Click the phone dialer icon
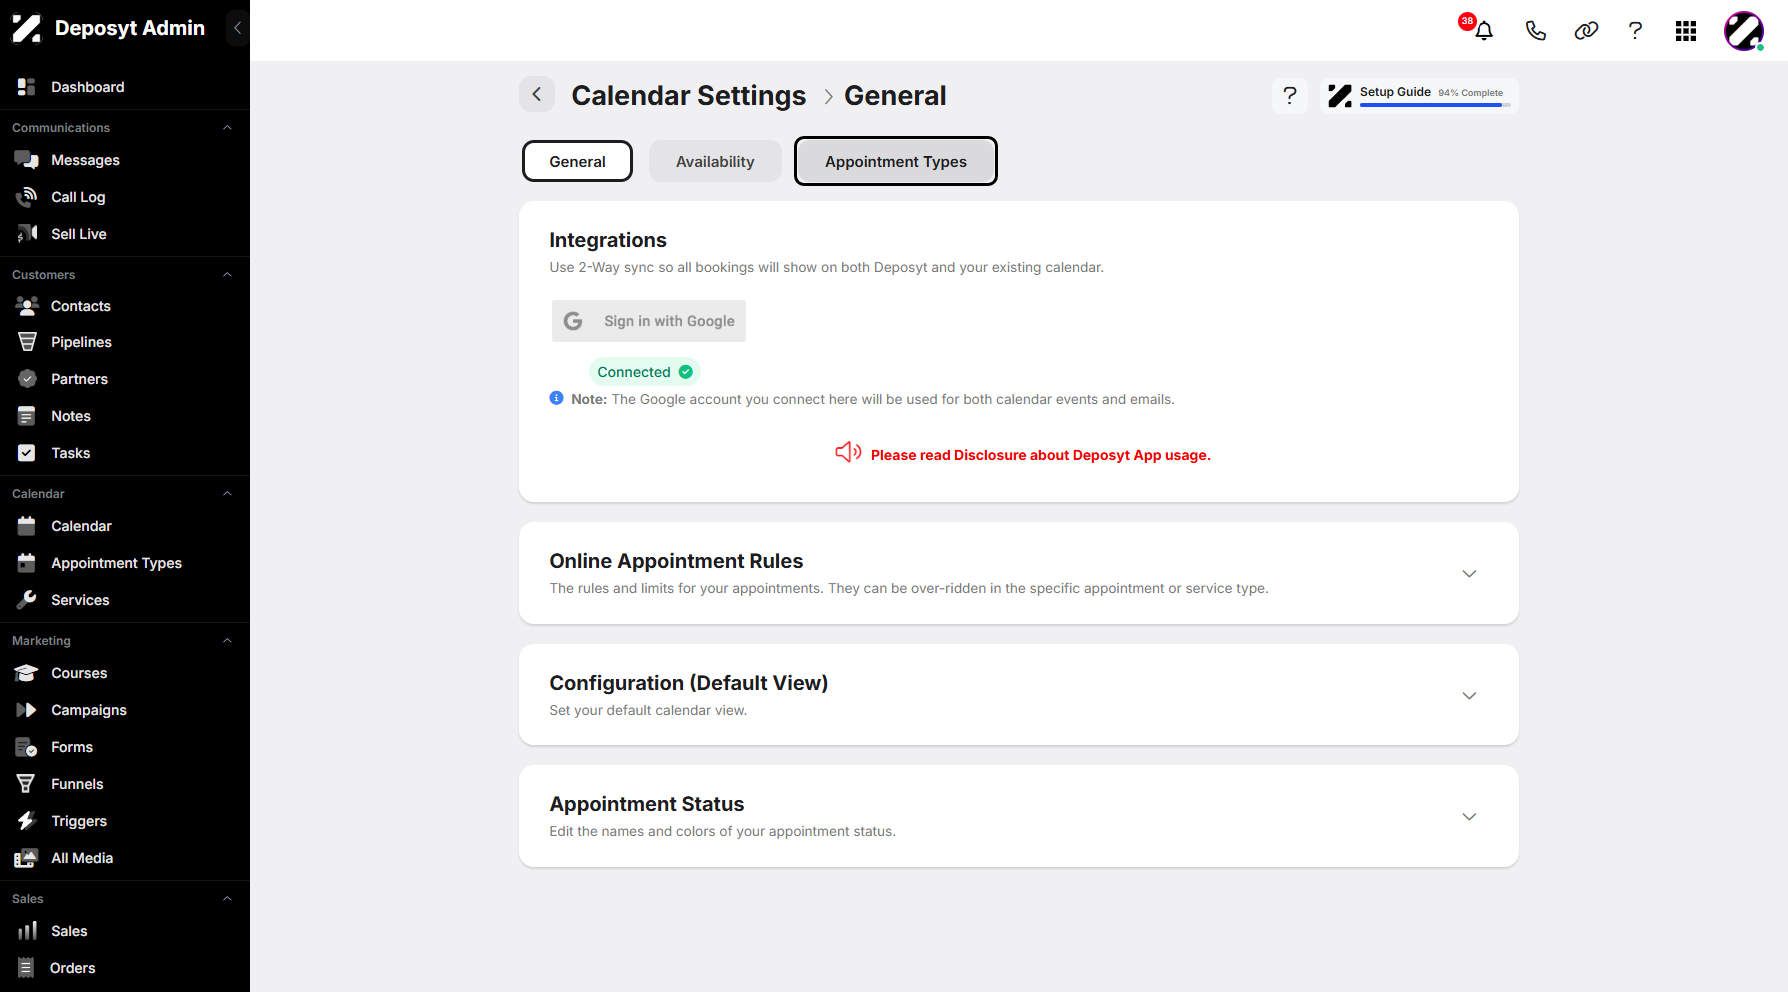Image resolution: width=1788 pixels, height=992 pixels. coord(1535,31)
